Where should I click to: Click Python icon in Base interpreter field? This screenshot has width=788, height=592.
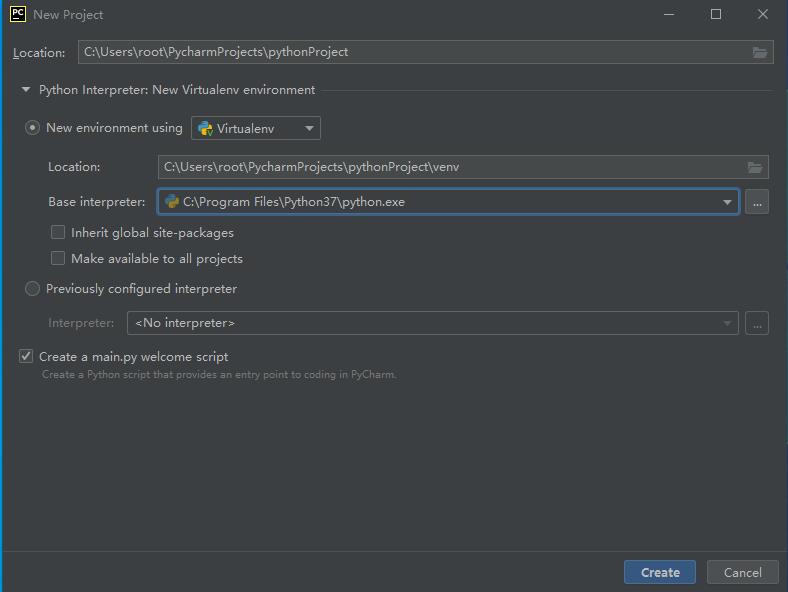[x=172, y=202]
